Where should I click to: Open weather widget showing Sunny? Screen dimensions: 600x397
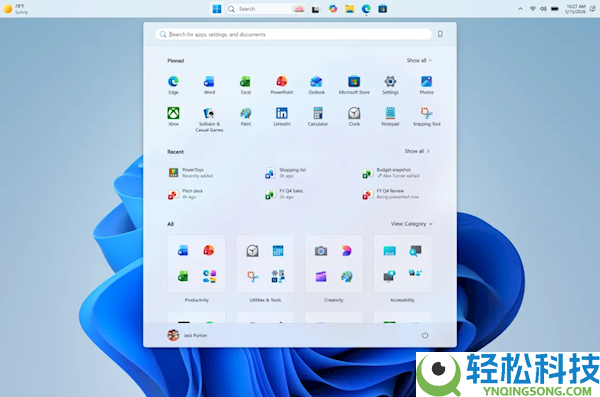[x=16, y=9]
